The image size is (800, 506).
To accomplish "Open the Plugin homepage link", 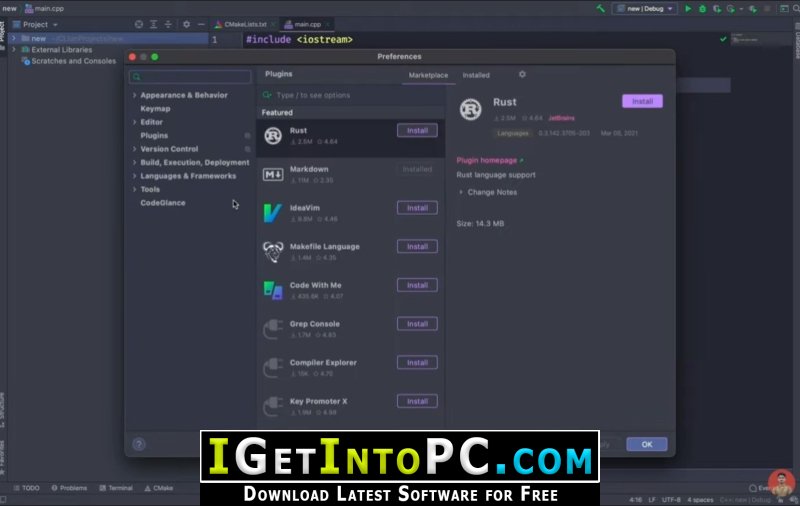I will point(487,160).
